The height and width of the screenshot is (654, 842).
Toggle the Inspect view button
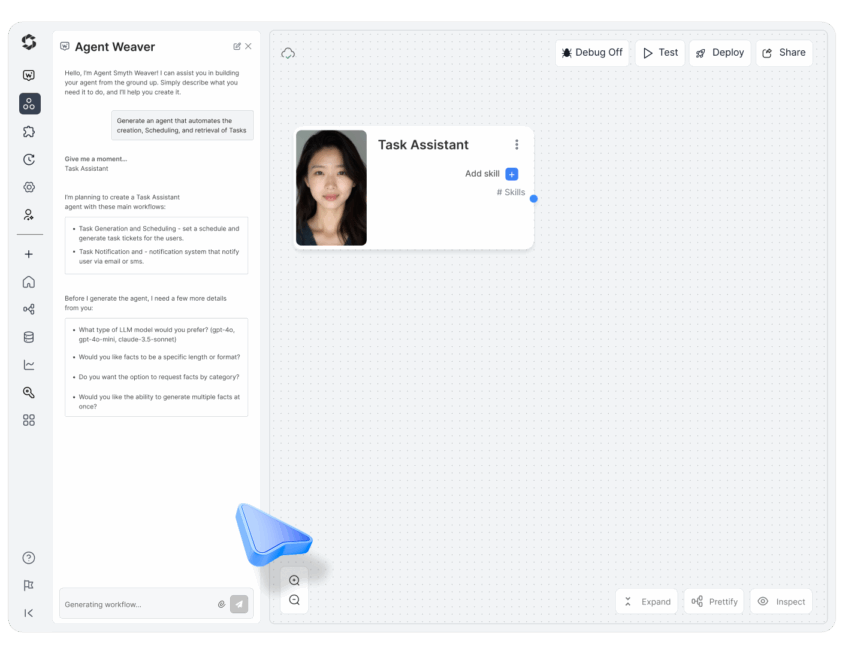tap(781, 601)
